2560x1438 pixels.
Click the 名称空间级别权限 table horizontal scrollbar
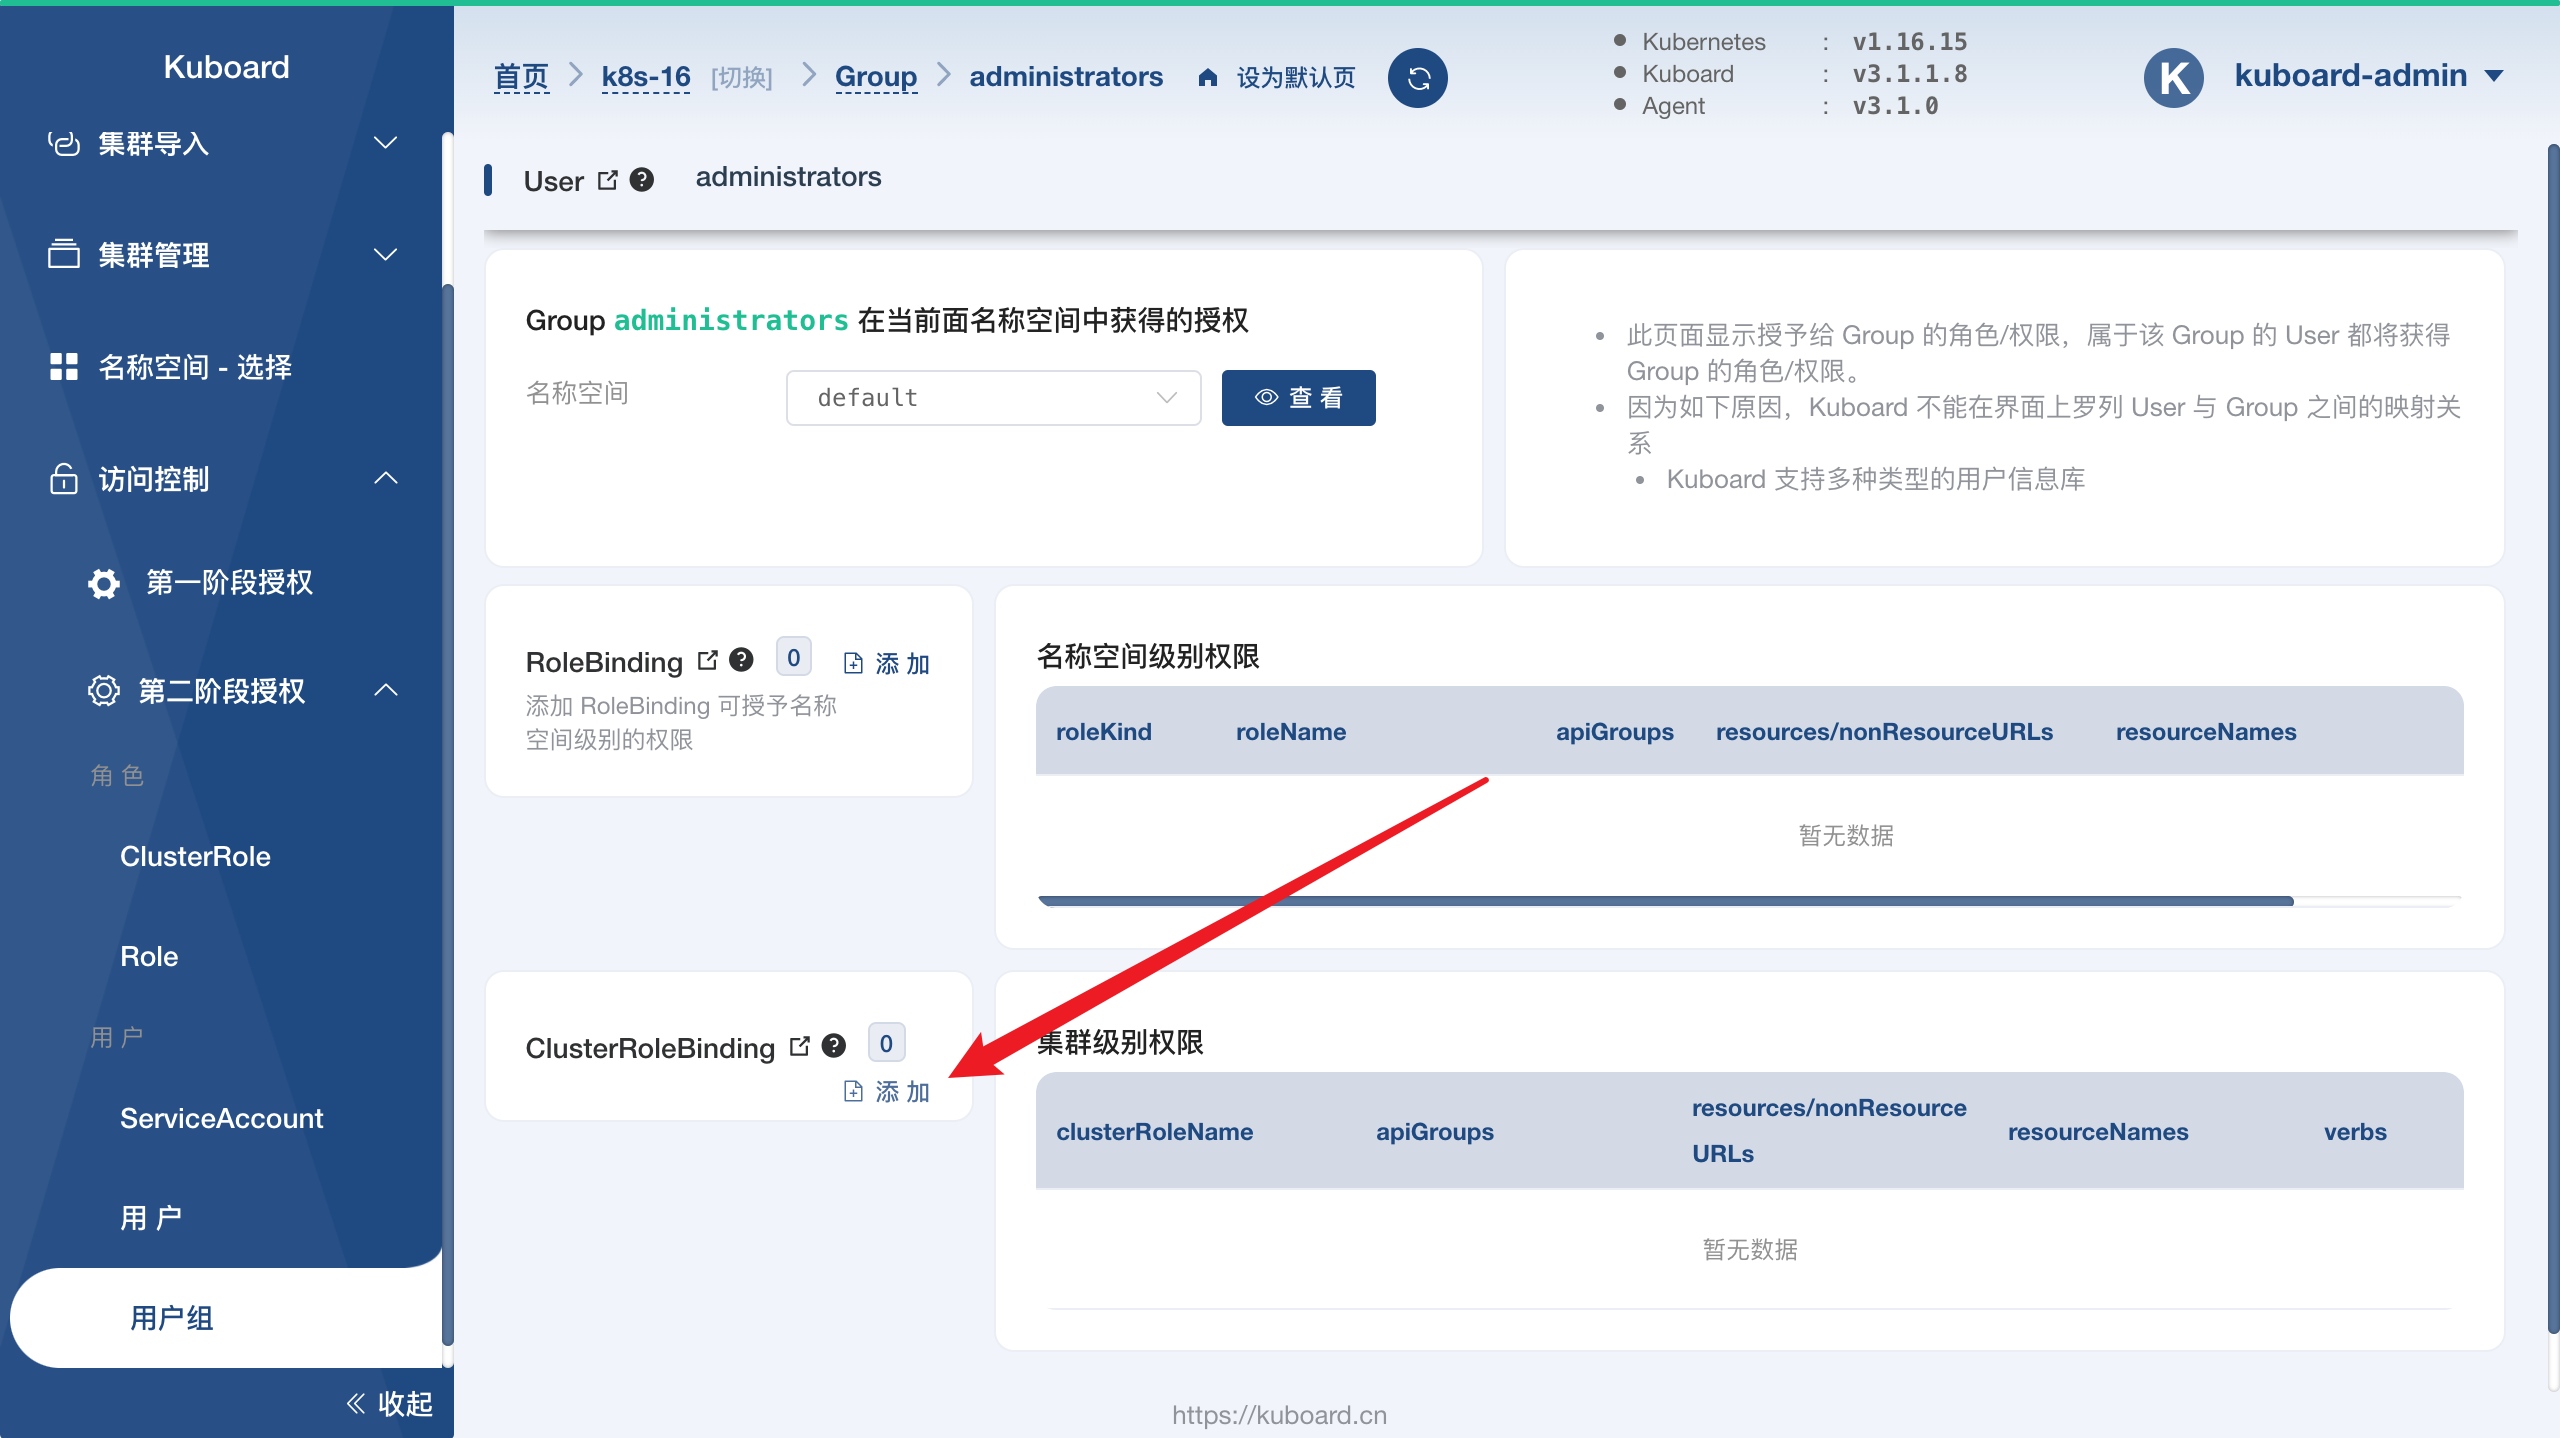coord(1666,901)
